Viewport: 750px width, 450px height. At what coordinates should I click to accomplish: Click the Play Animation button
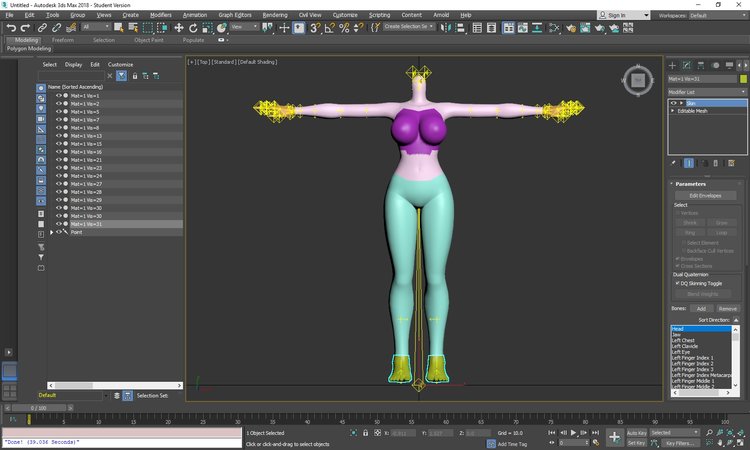tap(573, 433)
